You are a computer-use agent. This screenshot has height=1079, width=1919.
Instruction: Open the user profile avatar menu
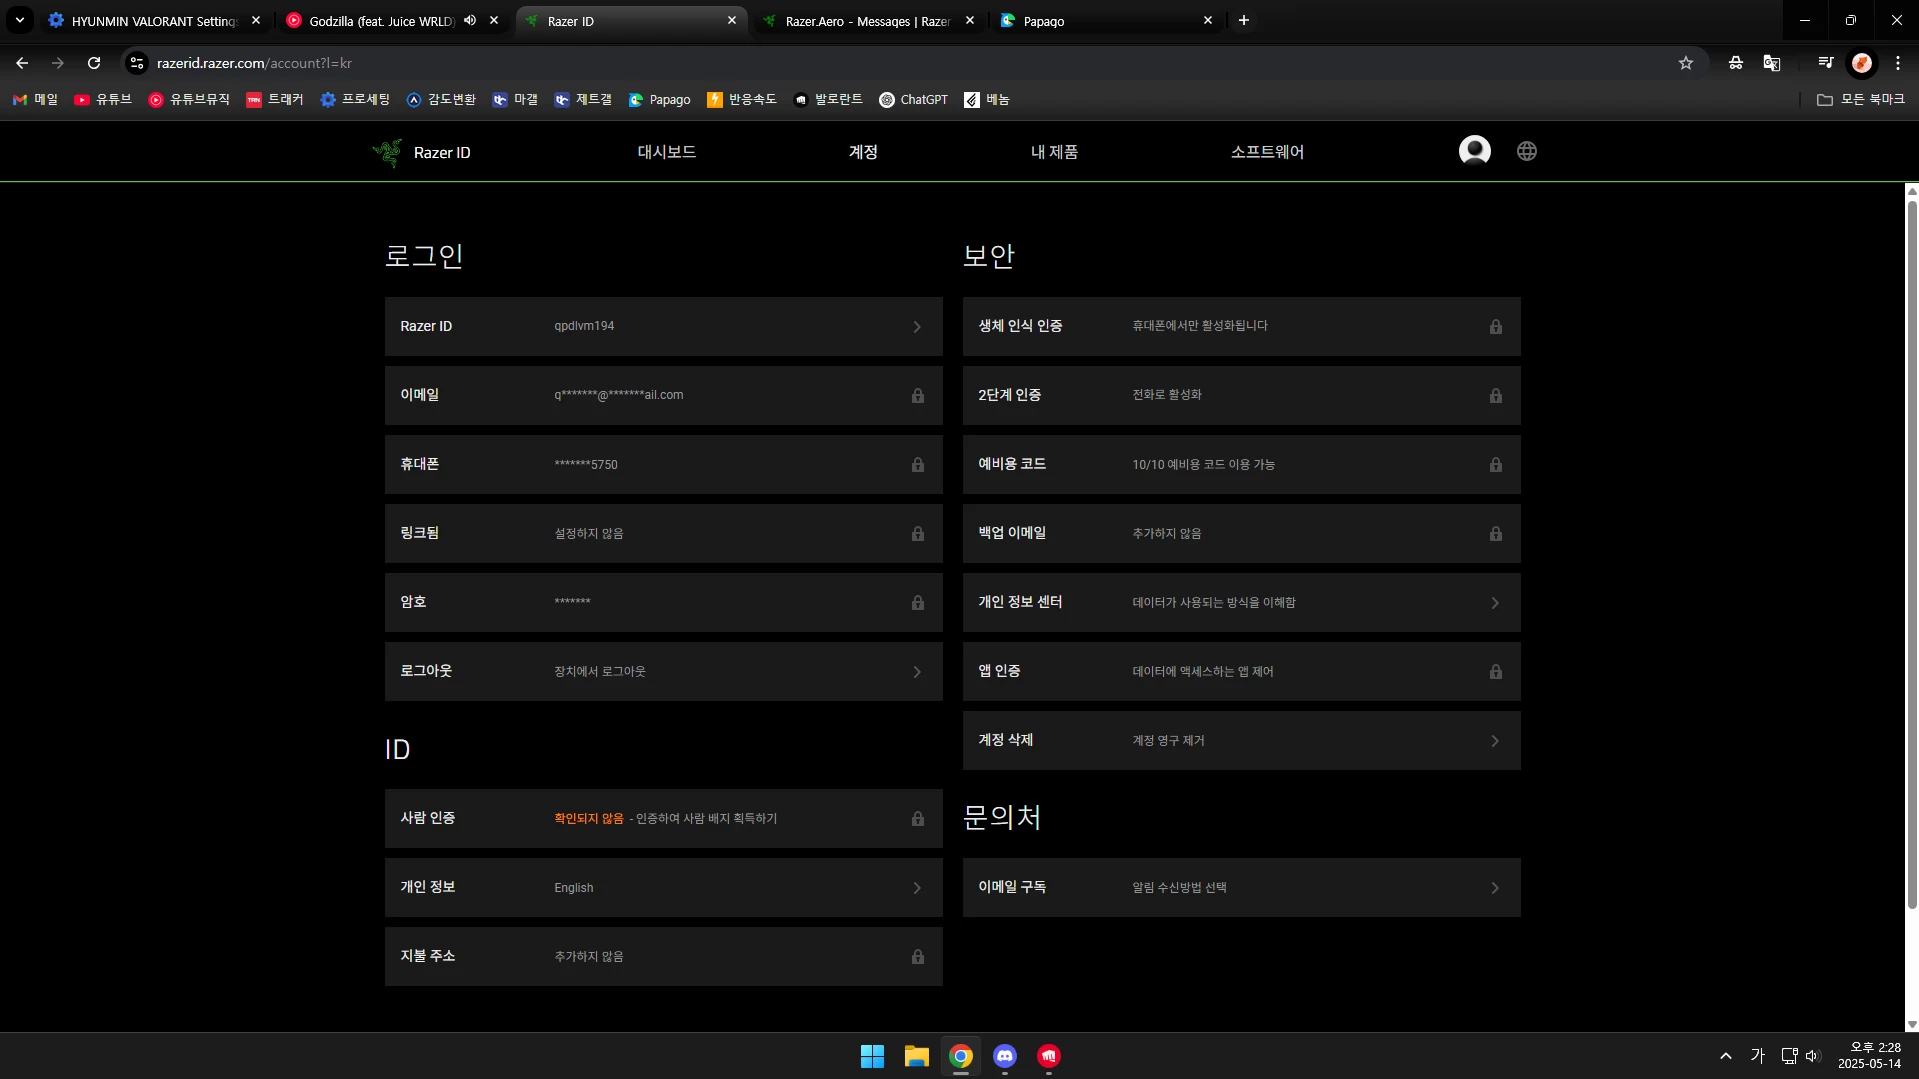point(1474,151)
